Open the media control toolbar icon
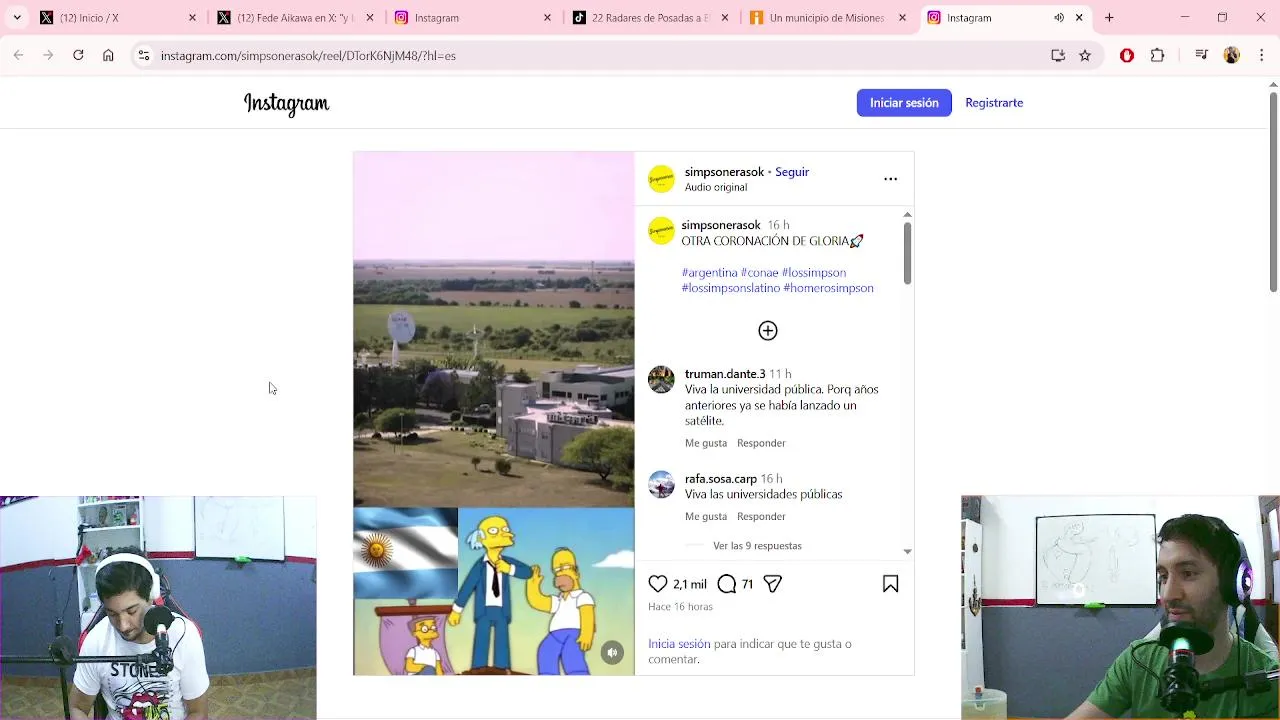Screen dimensions: 1280x720 1202,56
